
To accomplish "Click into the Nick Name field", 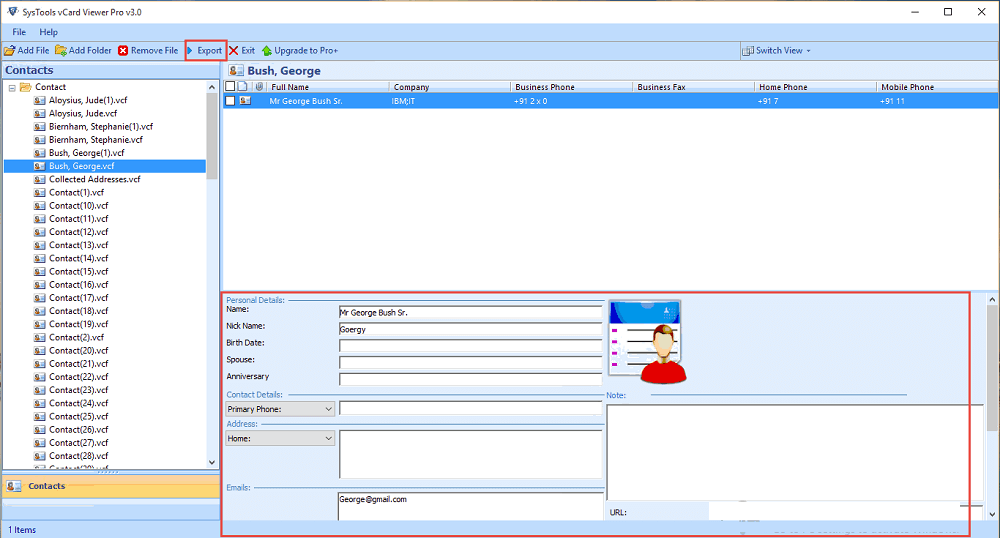I will point(471,330).
